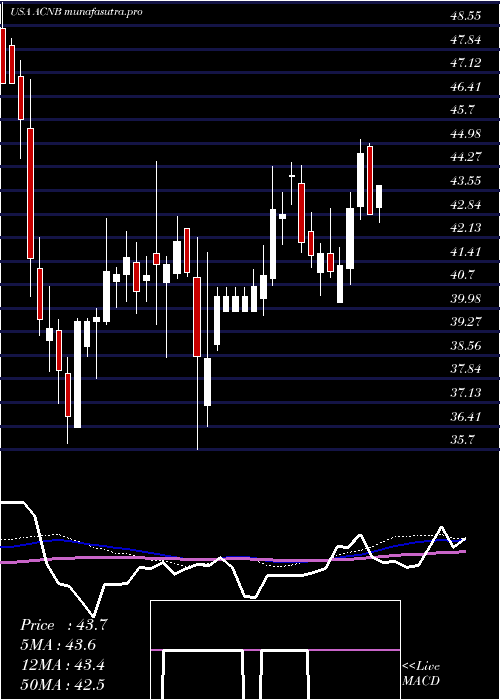This screenshot has width=500, height=700.
Task: Click the 42.13 price axis label
Action: 466,228
